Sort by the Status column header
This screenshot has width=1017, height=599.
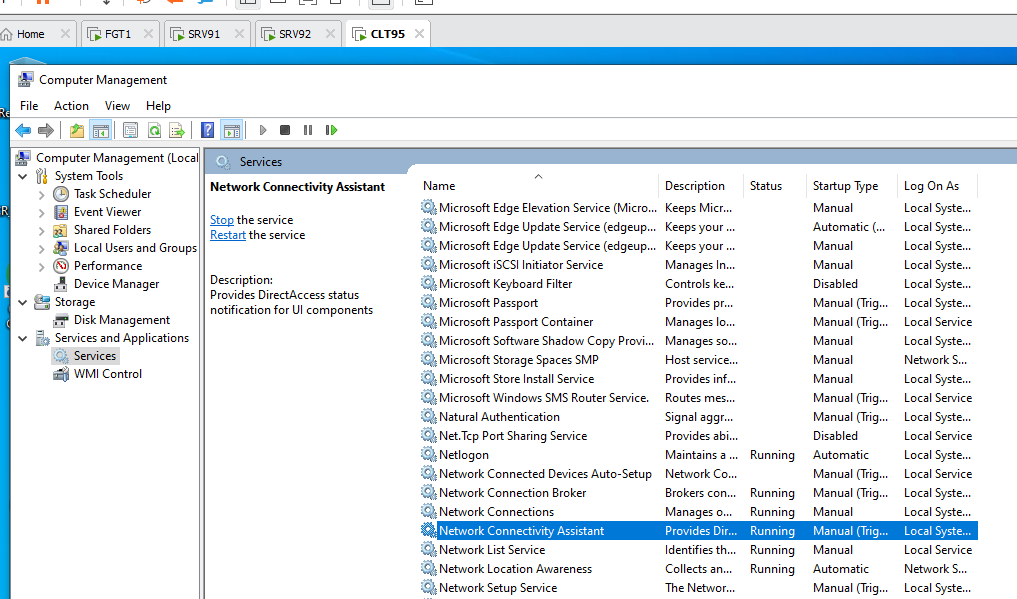coord(774,186)
